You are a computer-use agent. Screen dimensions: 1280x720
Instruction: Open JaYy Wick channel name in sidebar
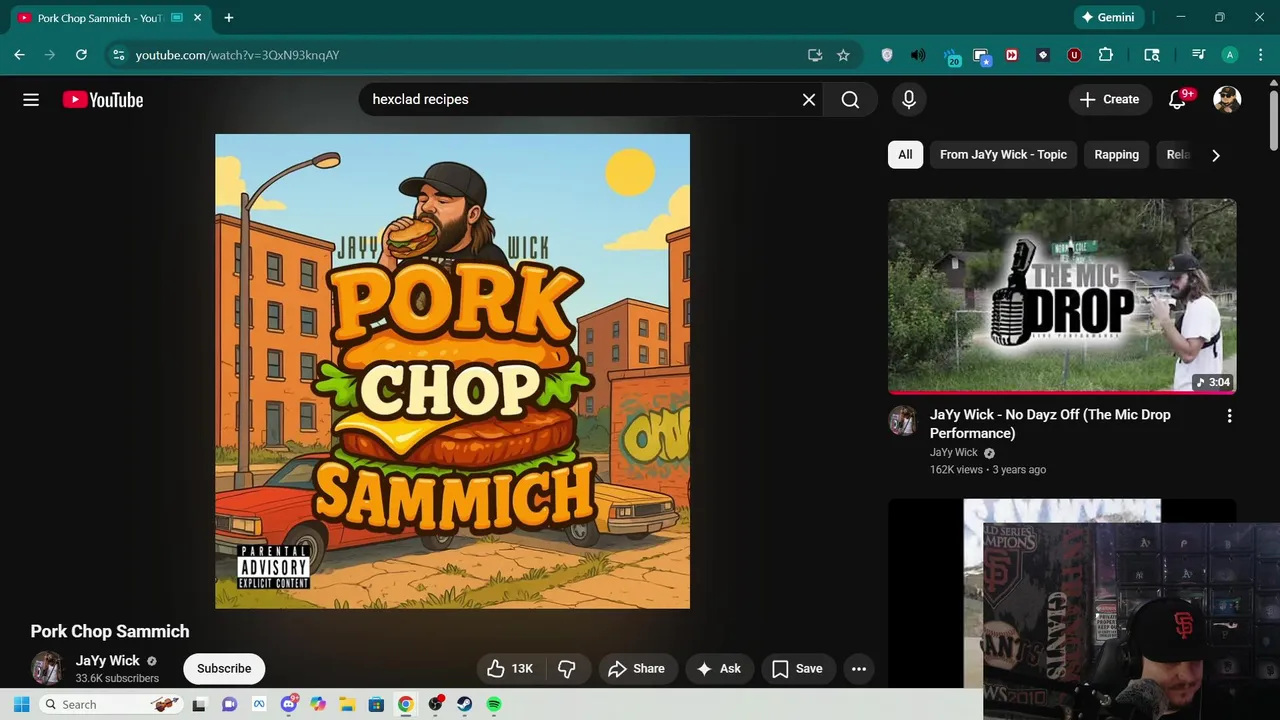coord(954,452)
